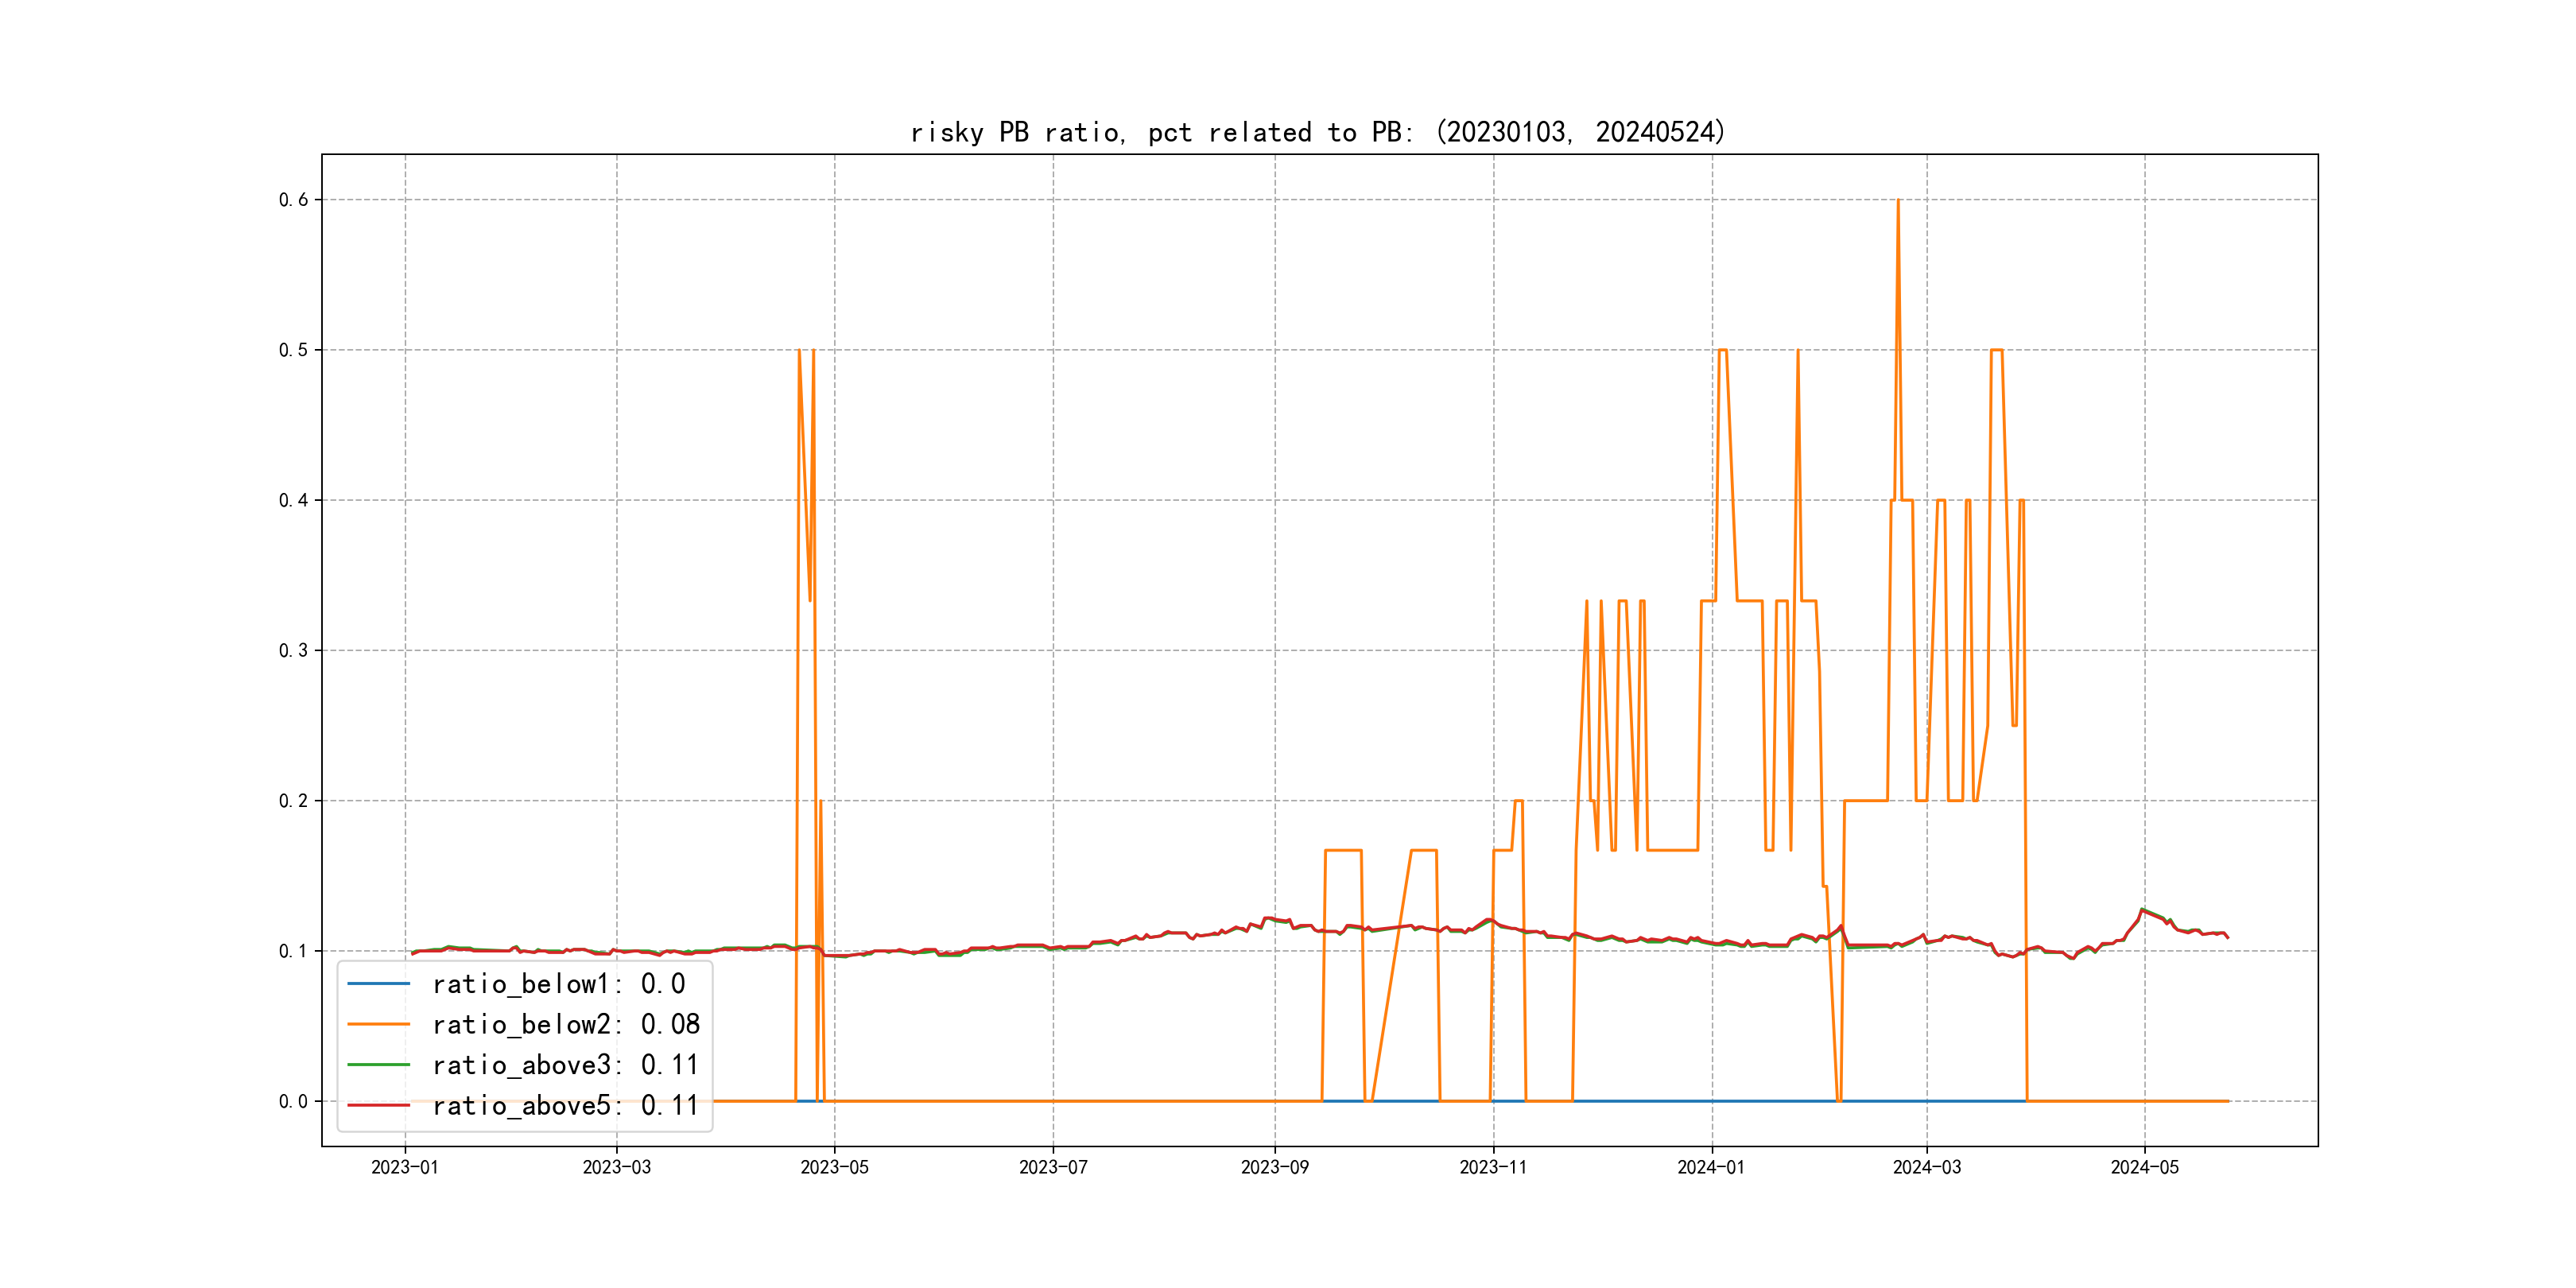
Task: Click the 2023-05 x-axis tick label
Action: 834,1167
